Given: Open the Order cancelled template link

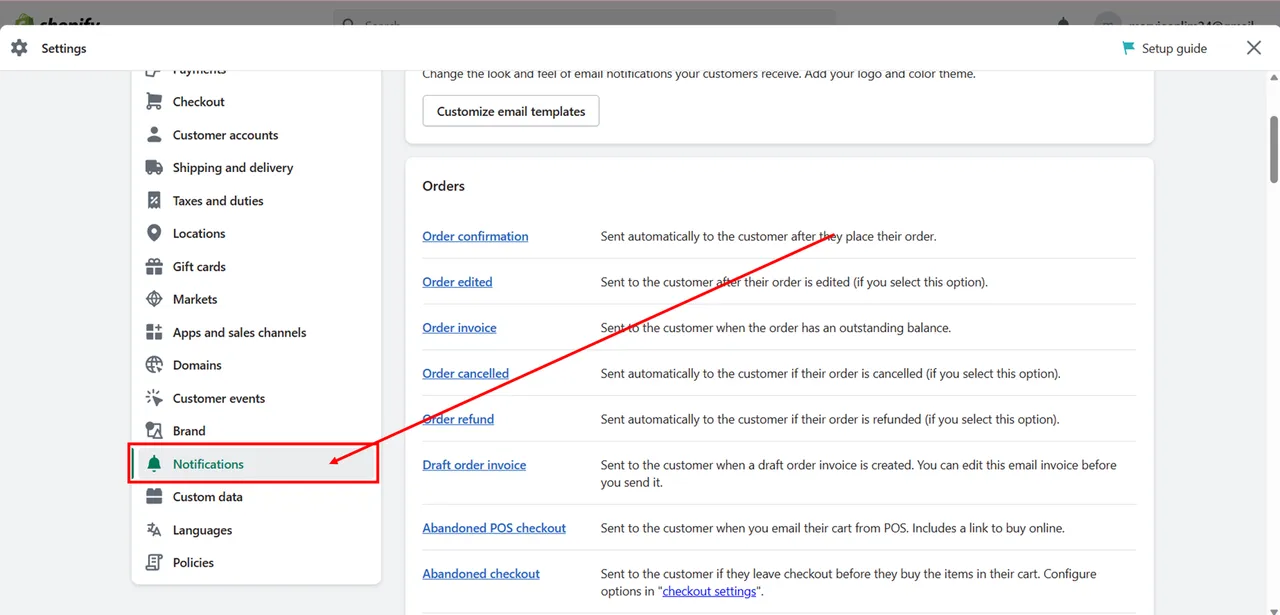Looking at the screenshot, I should tap(465, 374).
